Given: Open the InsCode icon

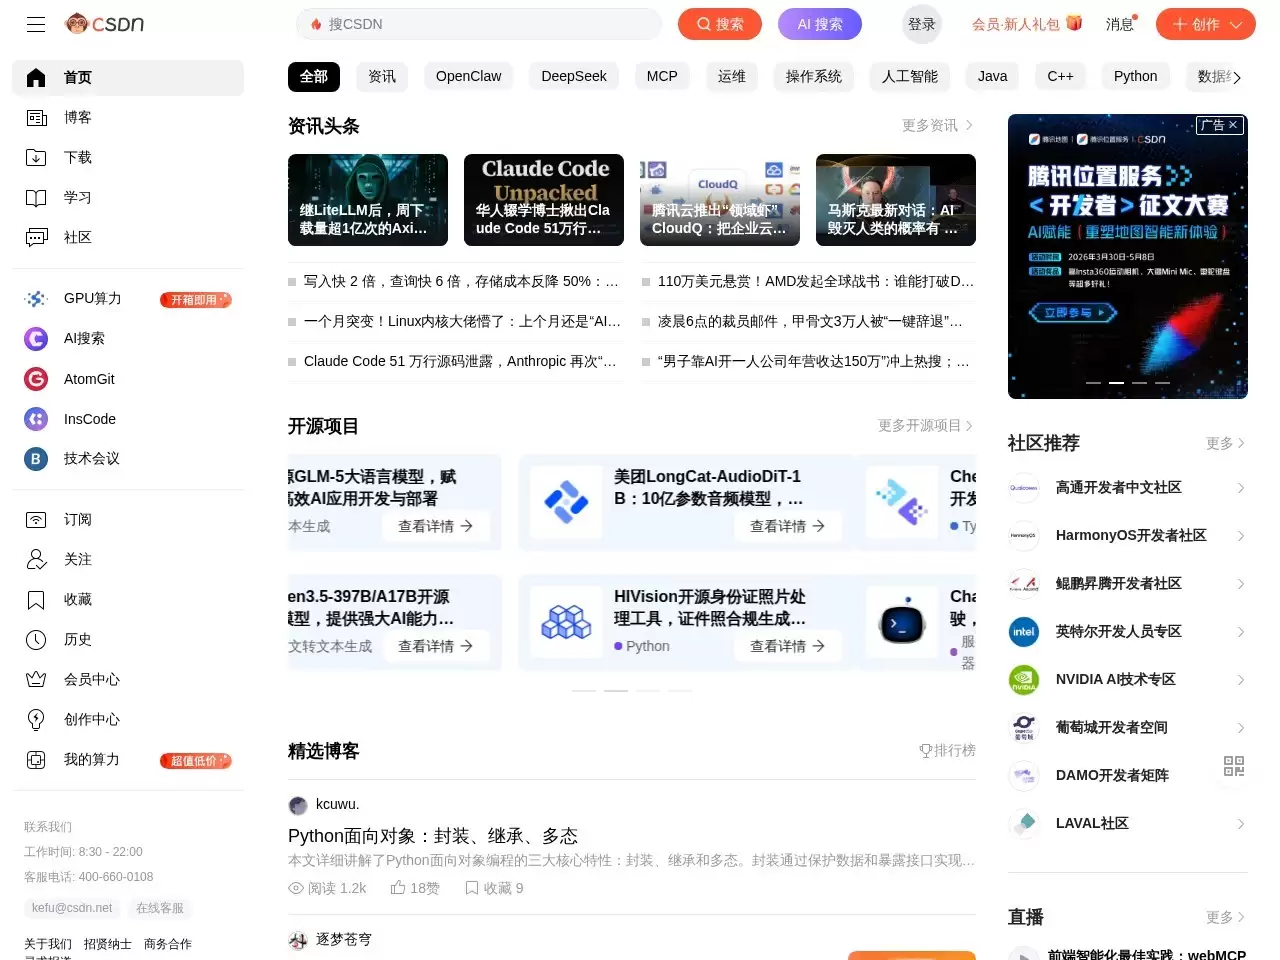Looking at the screenshot, I should [x=36, y=419].
